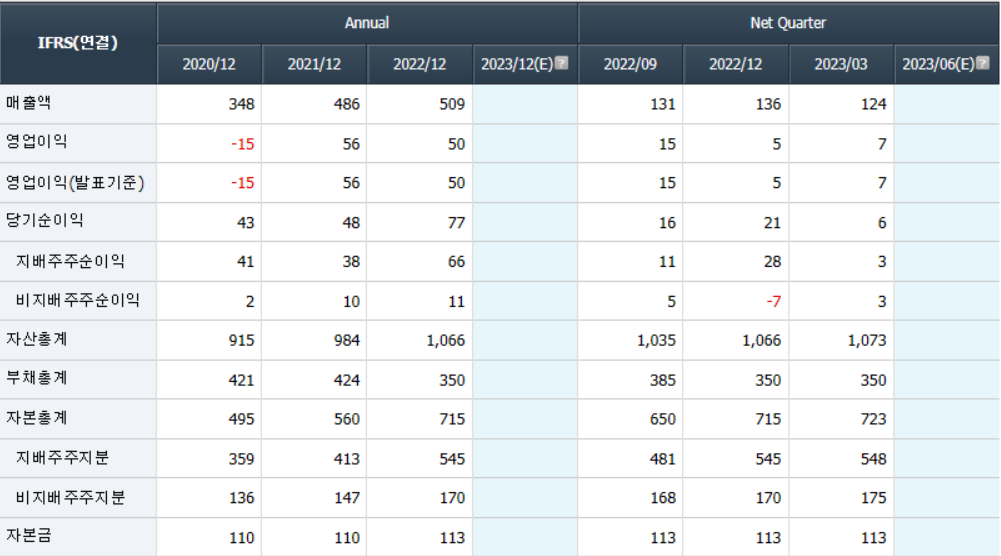Click 부채총계 value 424

[x=347, y=380]
